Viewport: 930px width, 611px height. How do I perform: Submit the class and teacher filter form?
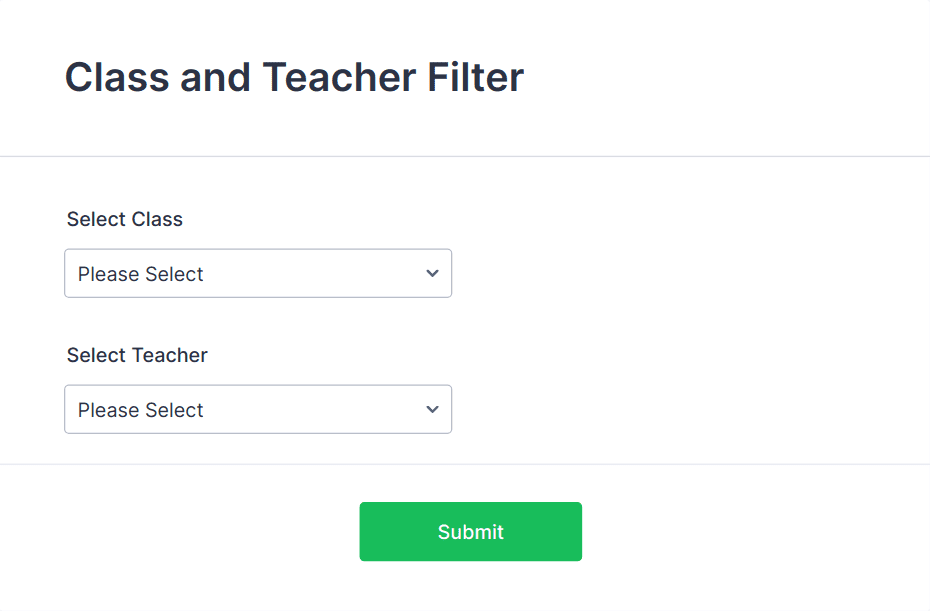pyautogui.click(x=470, y=531)
